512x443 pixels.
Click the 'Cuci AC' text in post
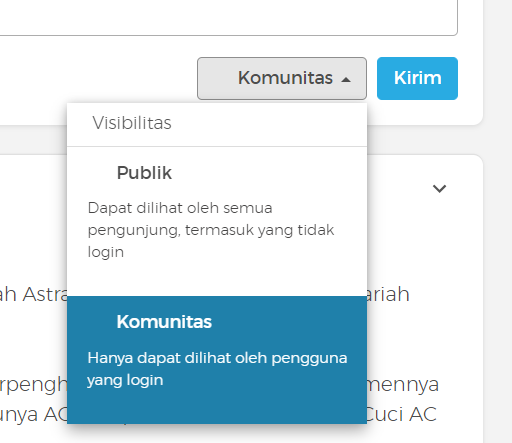click(x=401, y=414)
